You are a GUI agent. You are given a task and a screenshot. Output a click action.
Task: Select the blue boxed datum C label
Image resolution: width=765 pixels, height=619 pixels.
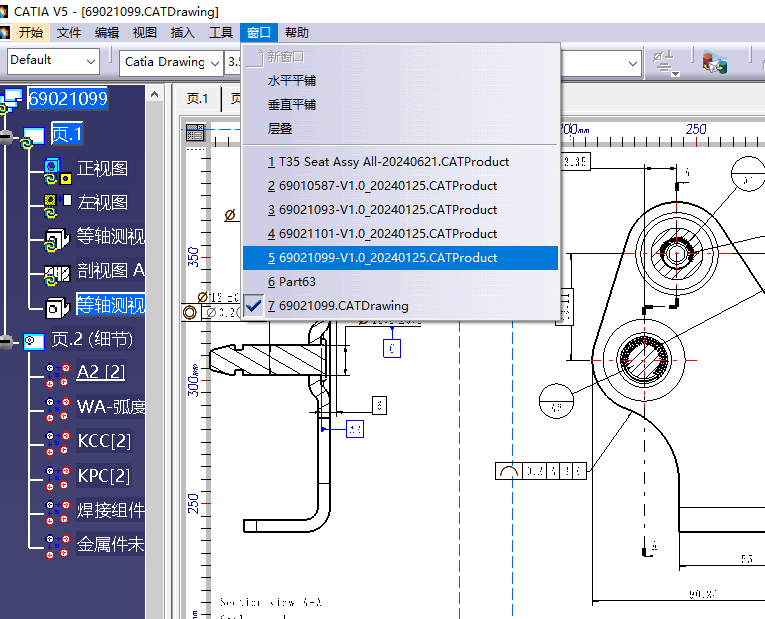click(392, 348)
